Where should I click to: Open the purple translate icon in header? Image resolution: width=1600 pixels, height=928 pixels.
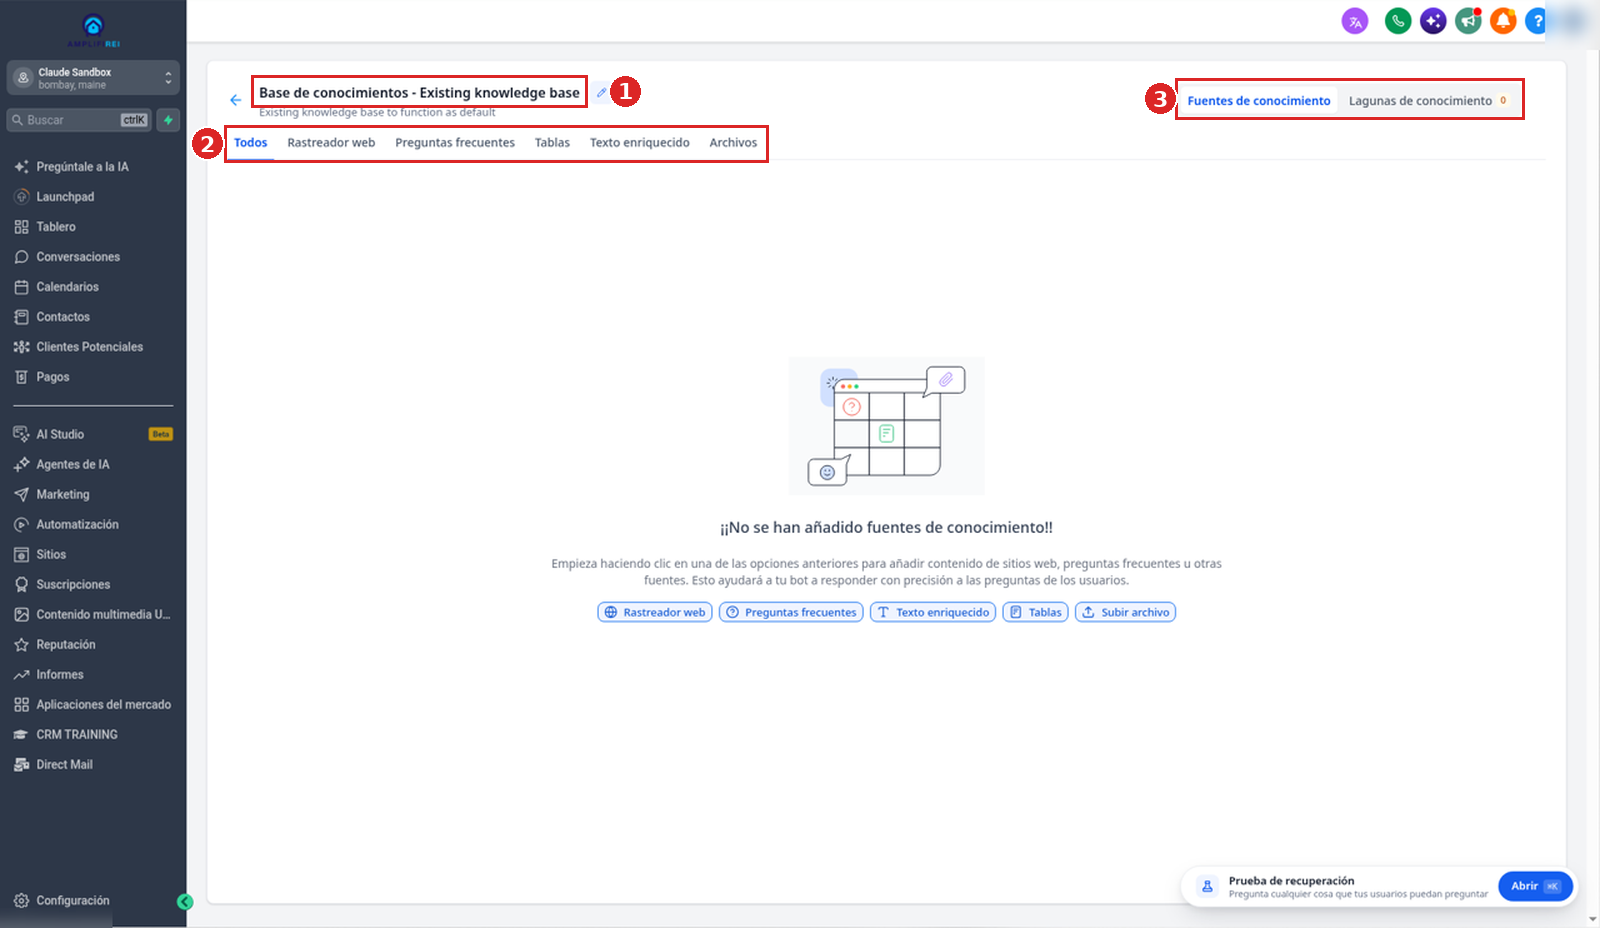1355,21
